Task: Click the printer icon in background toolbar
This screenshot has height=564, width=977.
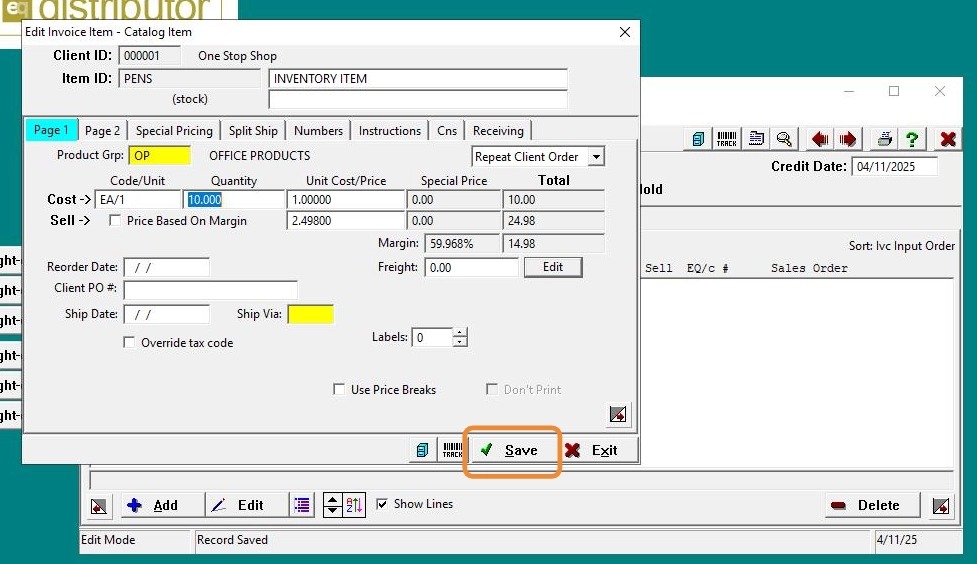Action: point(884,139)
